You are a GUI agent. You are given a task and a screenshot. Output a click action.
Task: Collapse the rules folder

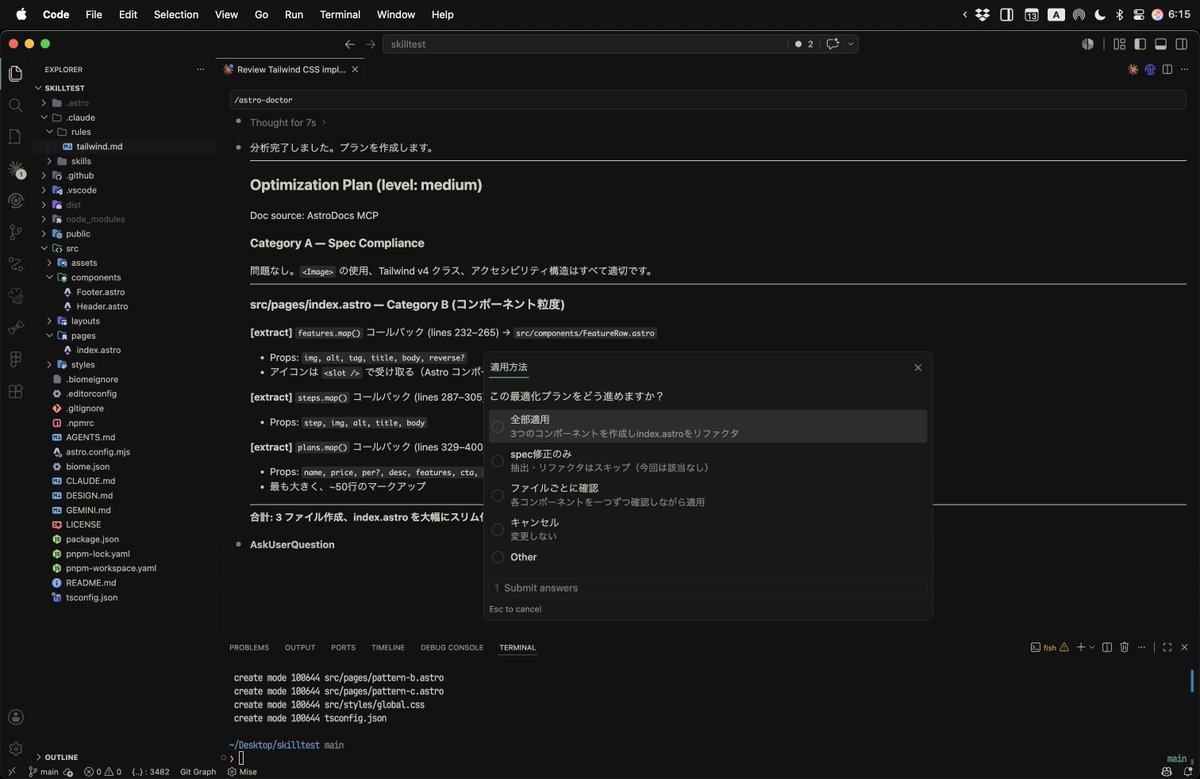tap(50, 132)
